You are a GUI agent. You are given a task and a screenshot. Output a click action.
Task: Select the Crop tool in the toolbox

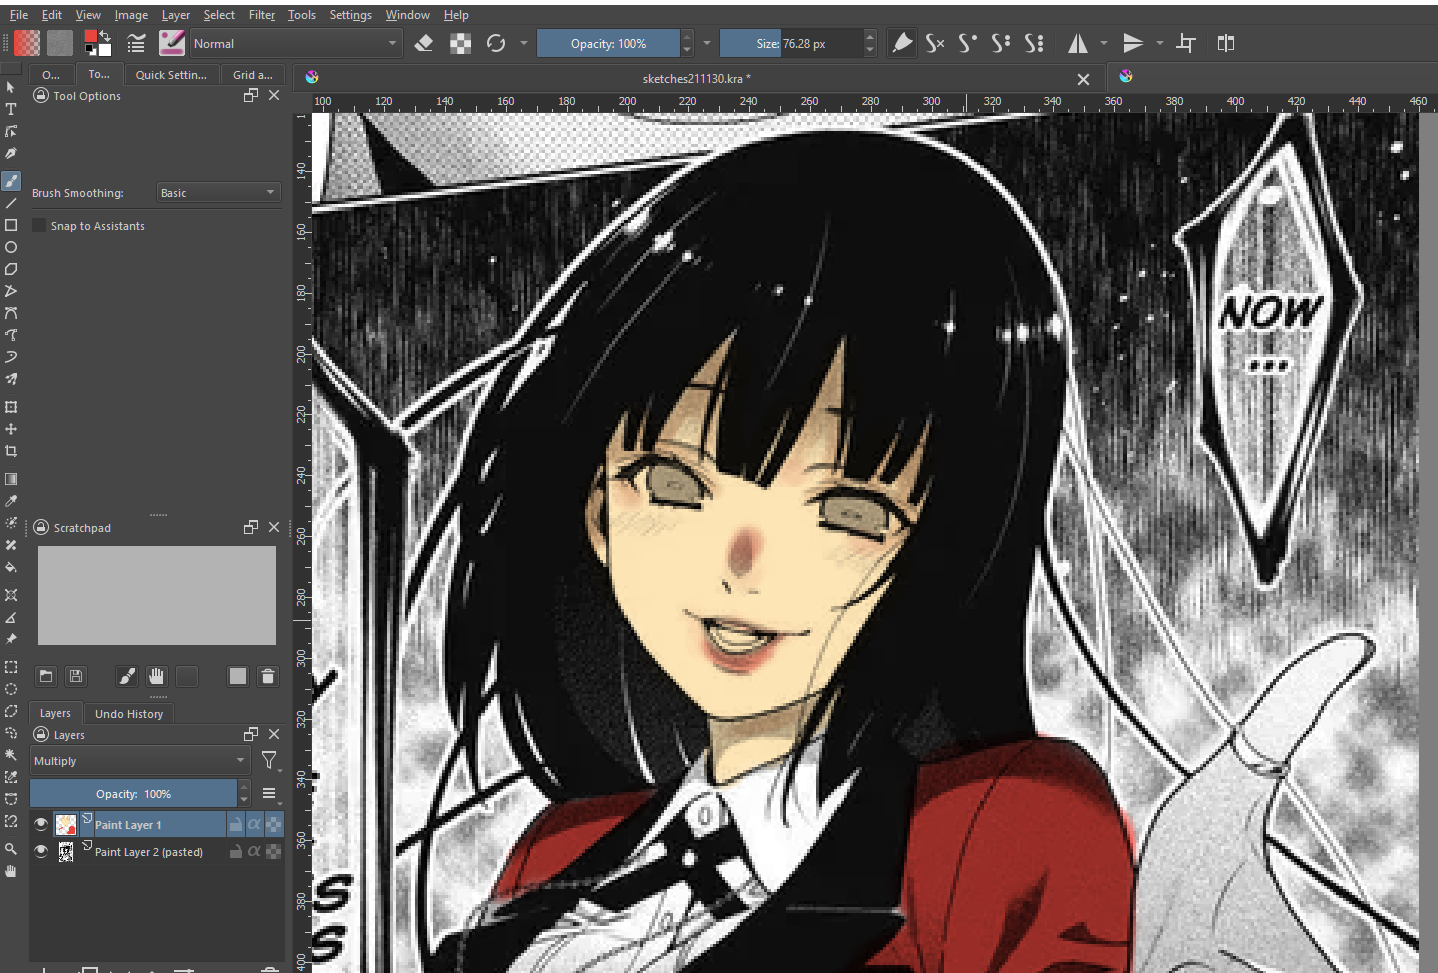coord(11,451)
